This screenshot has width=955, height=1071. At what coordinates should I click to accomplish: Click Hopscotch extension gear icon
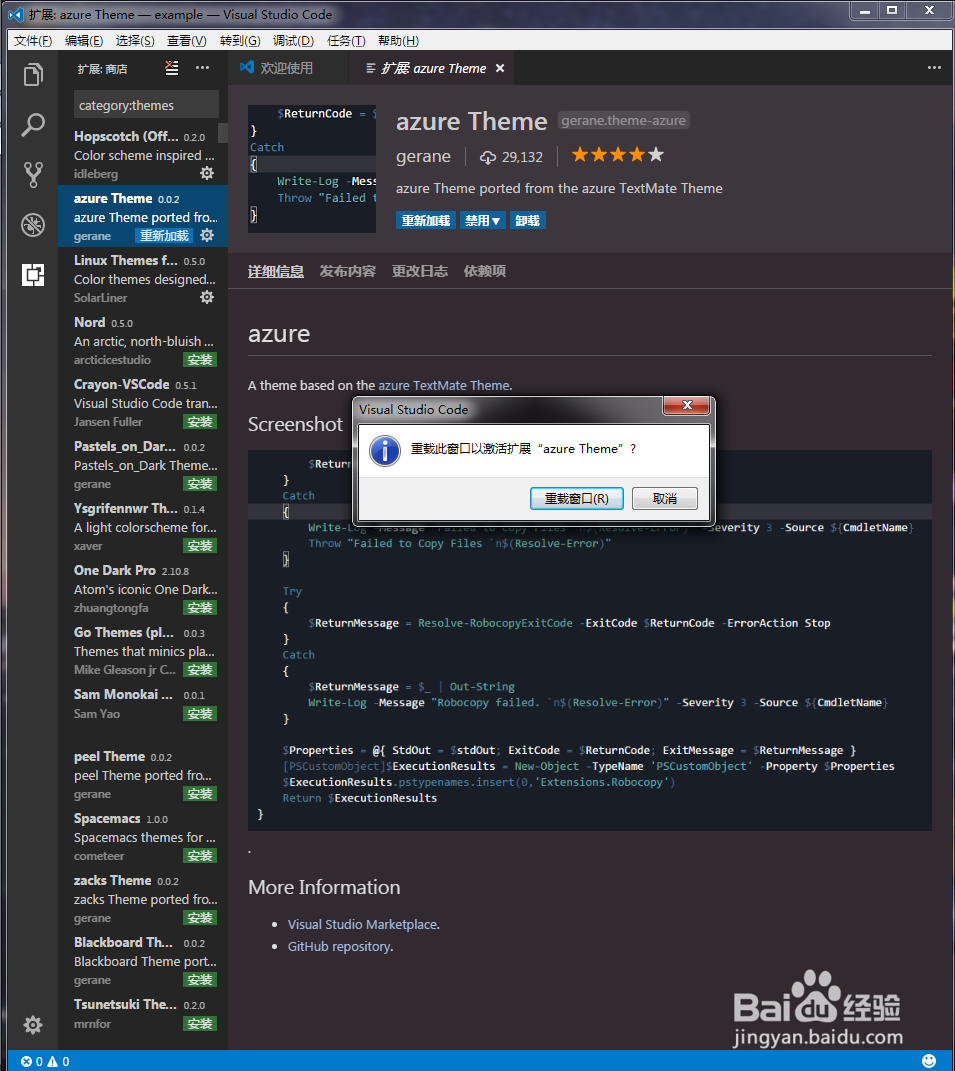pos(207,173)
